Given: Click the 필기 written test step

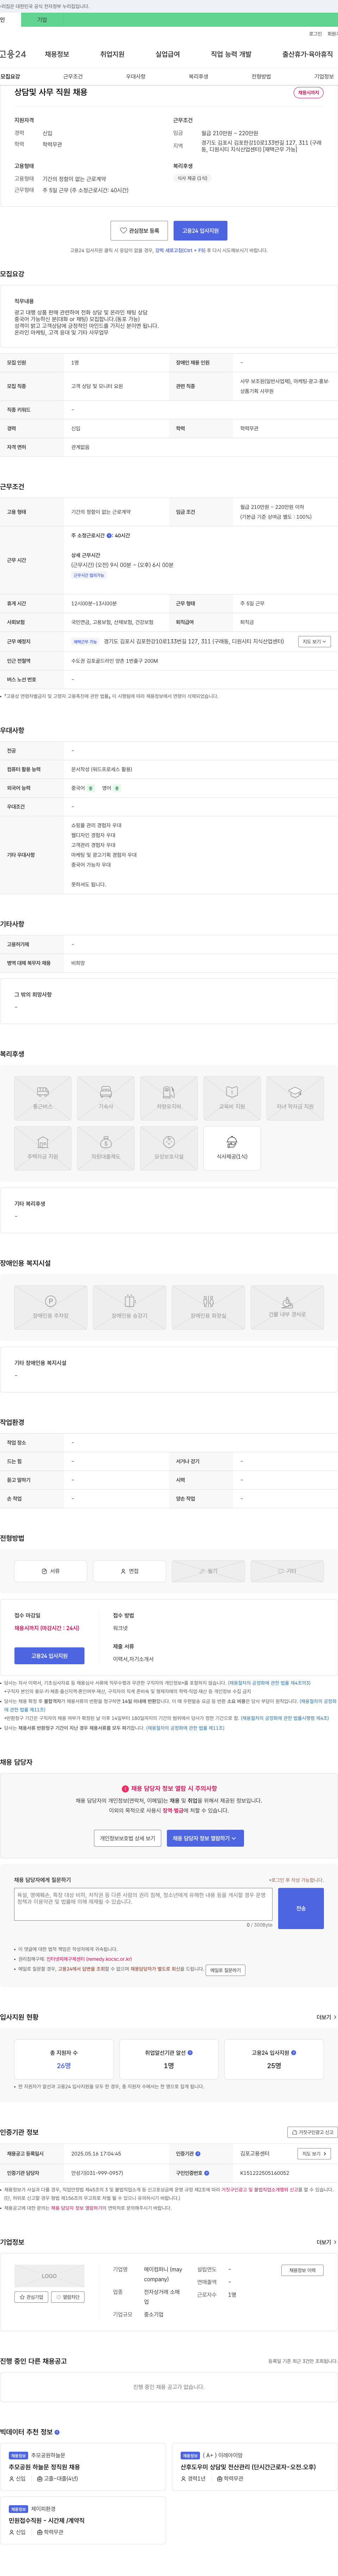Looking at the screenshot, I should (x=208, y=1571).
